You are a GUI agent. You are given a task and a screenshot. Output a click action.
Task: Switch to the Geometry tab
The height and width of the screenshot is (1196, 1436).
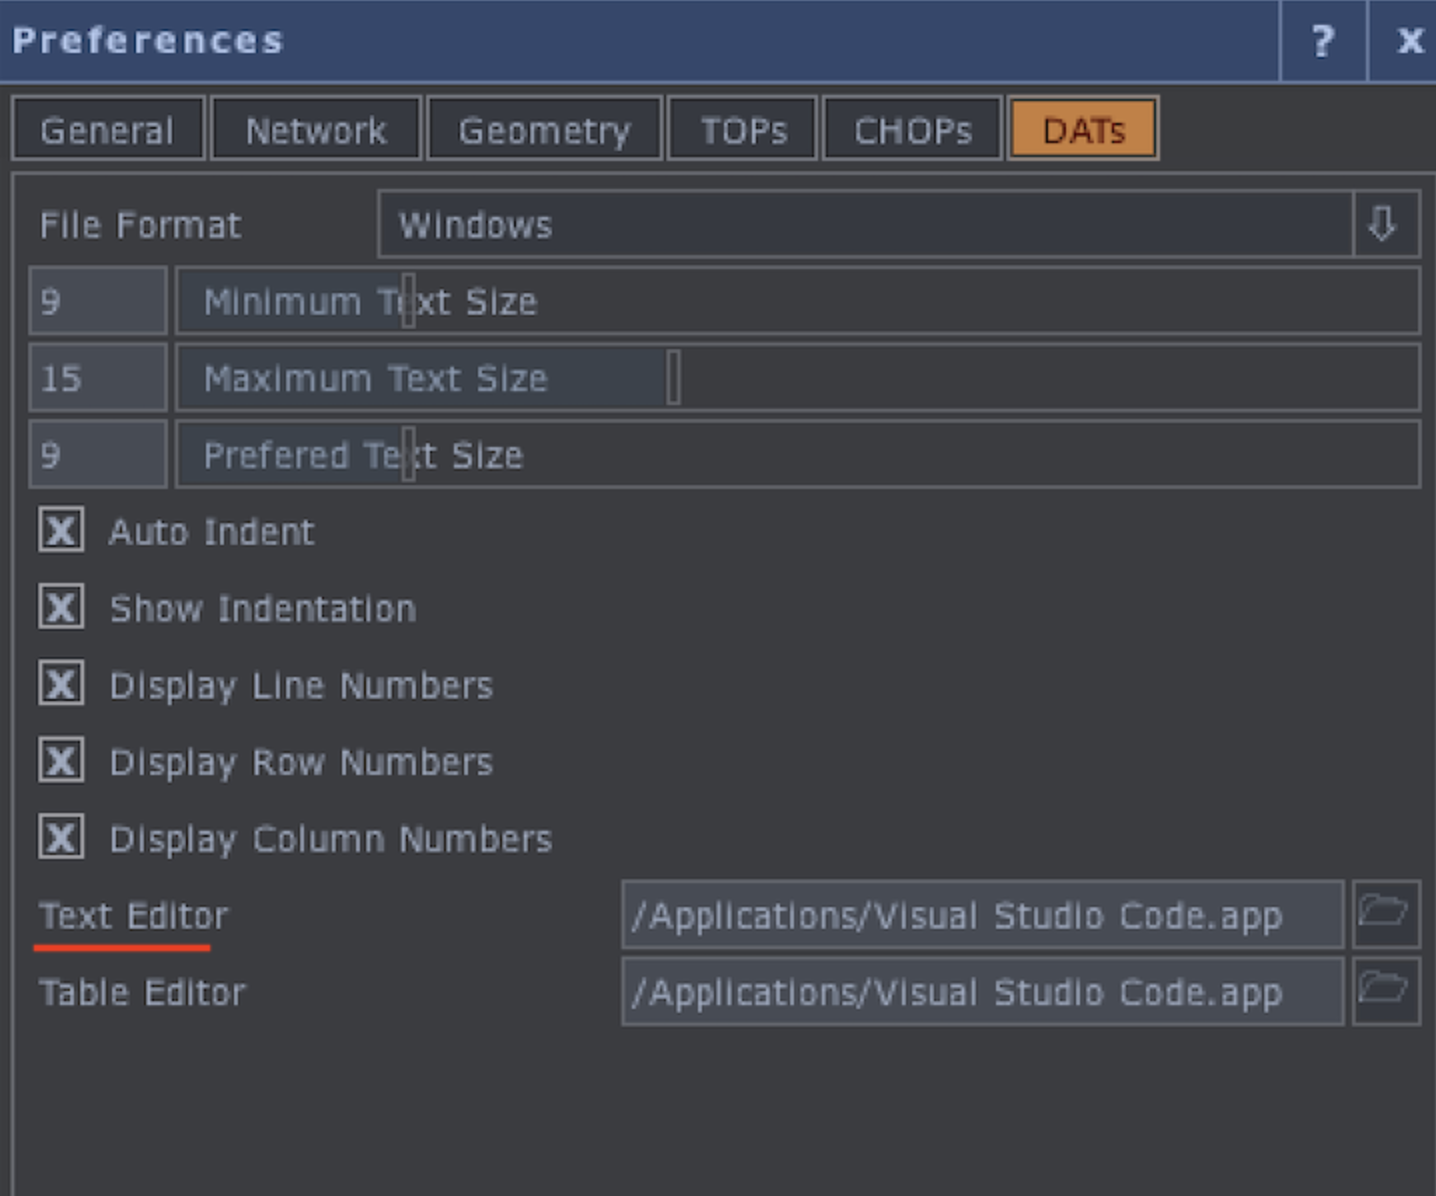tap(545, 129)
